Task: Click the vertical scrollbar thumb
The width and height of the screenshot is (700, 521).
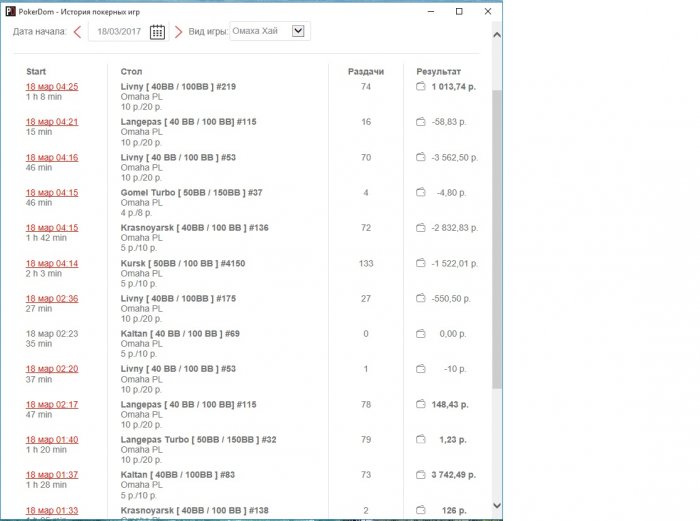Action: [x=496, y=239]
